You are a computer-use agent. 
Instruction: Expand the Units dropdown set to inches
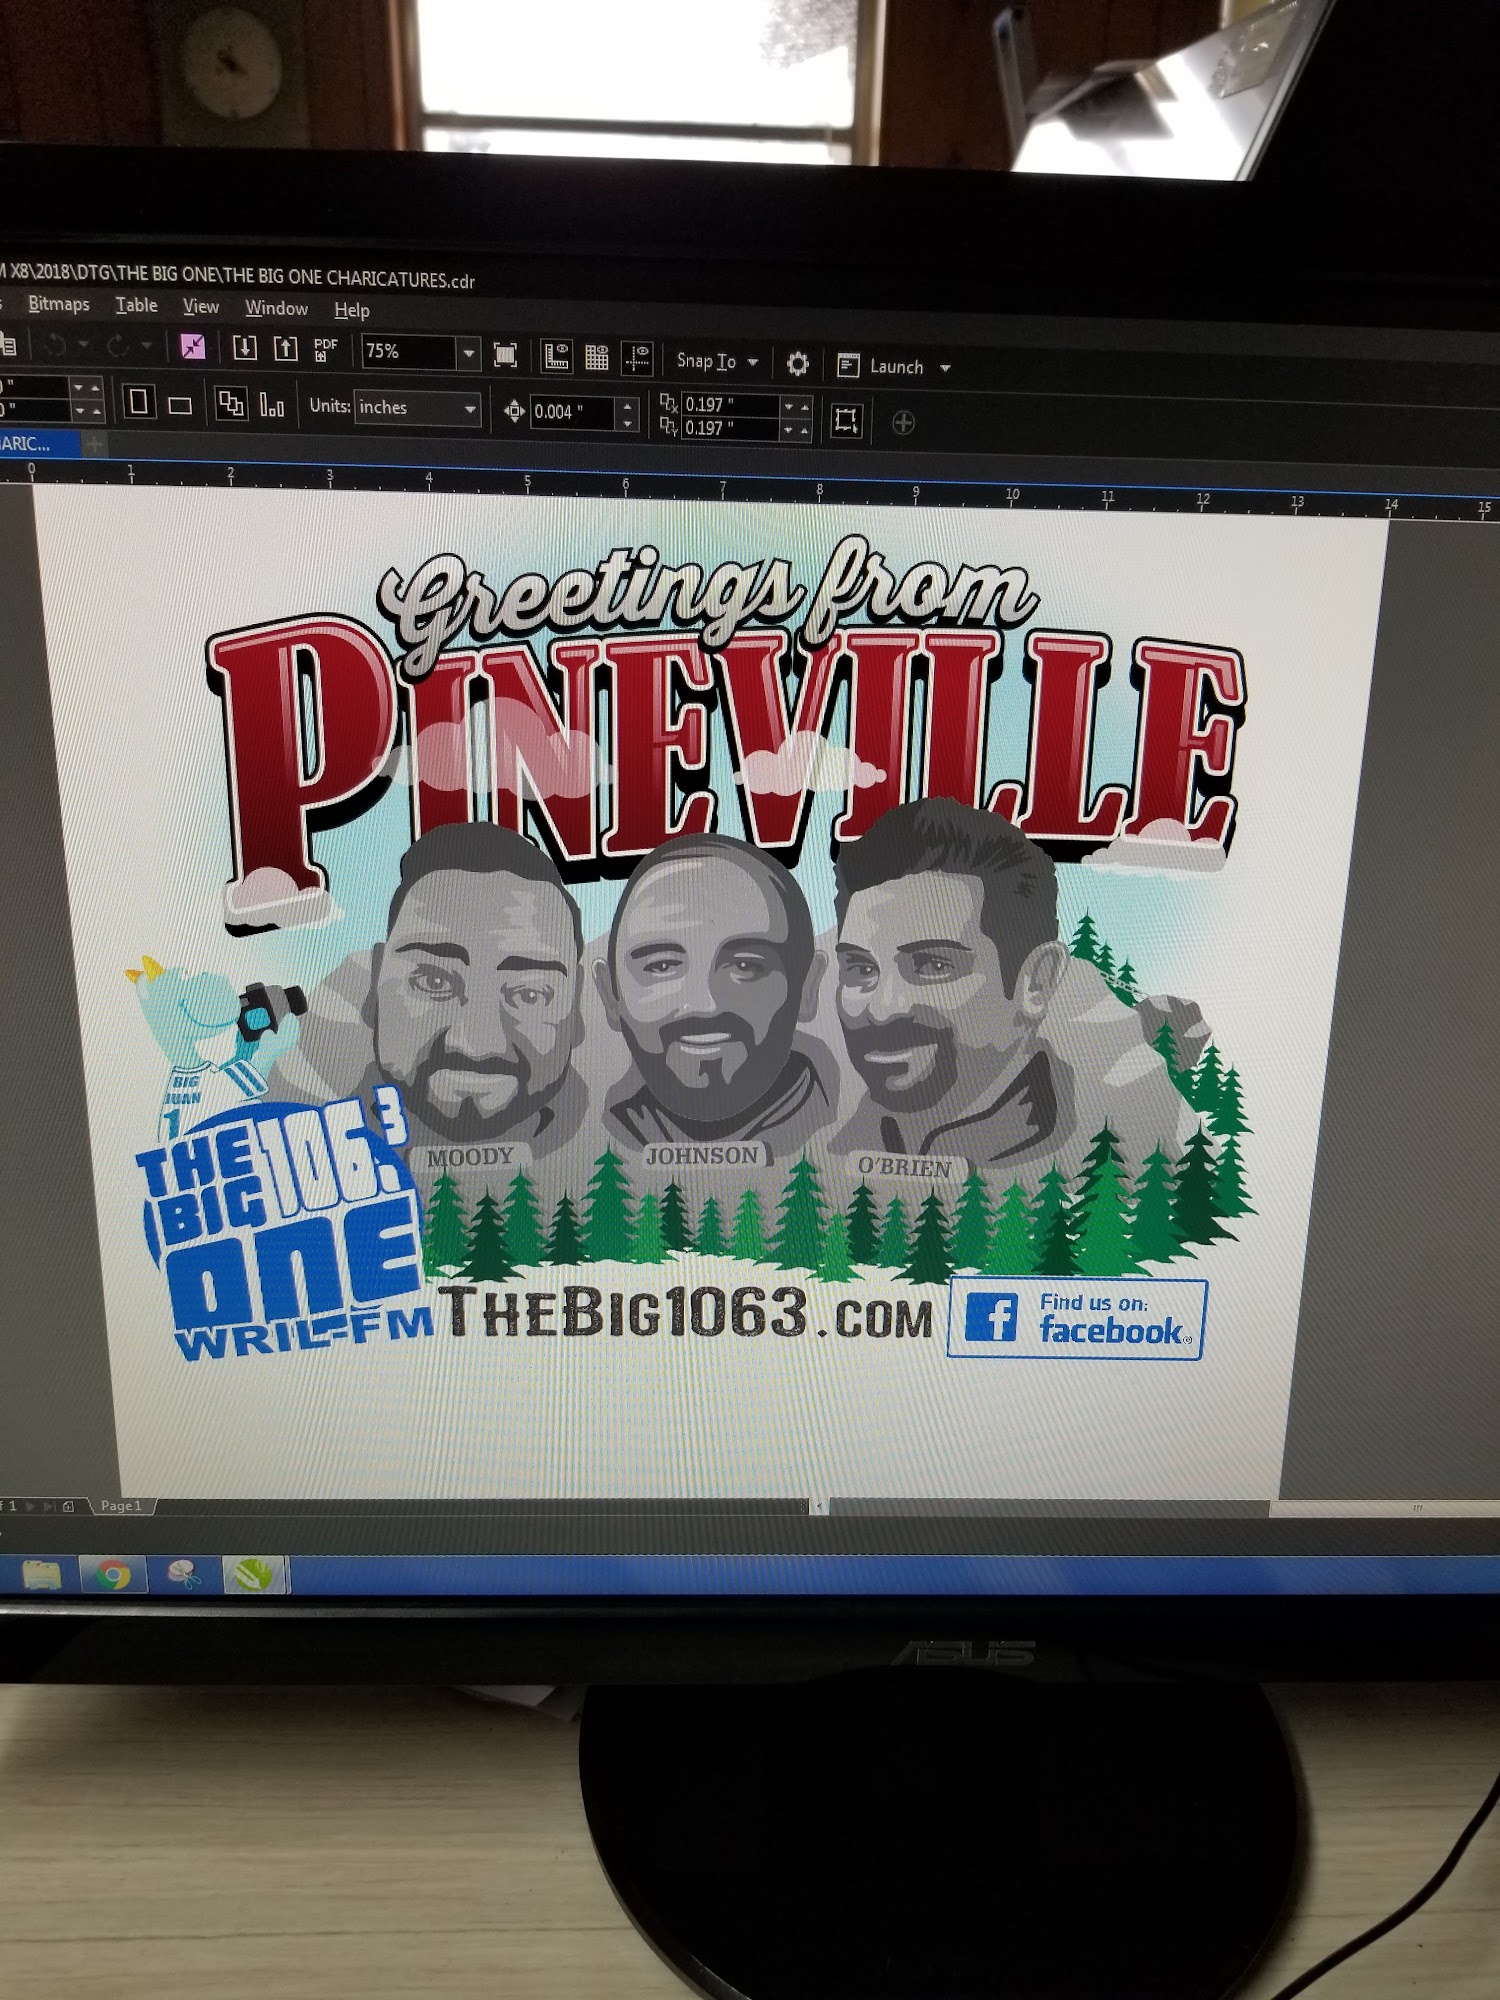tap(469, 409)
